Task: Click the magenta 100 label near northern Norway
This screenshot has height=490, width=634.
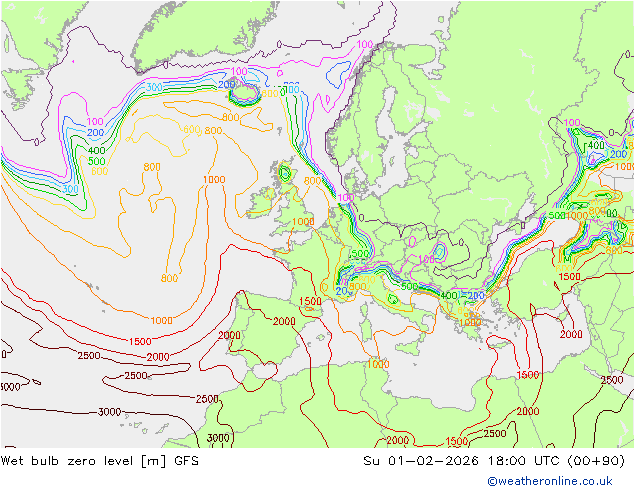Action: (x=365, y=44)
